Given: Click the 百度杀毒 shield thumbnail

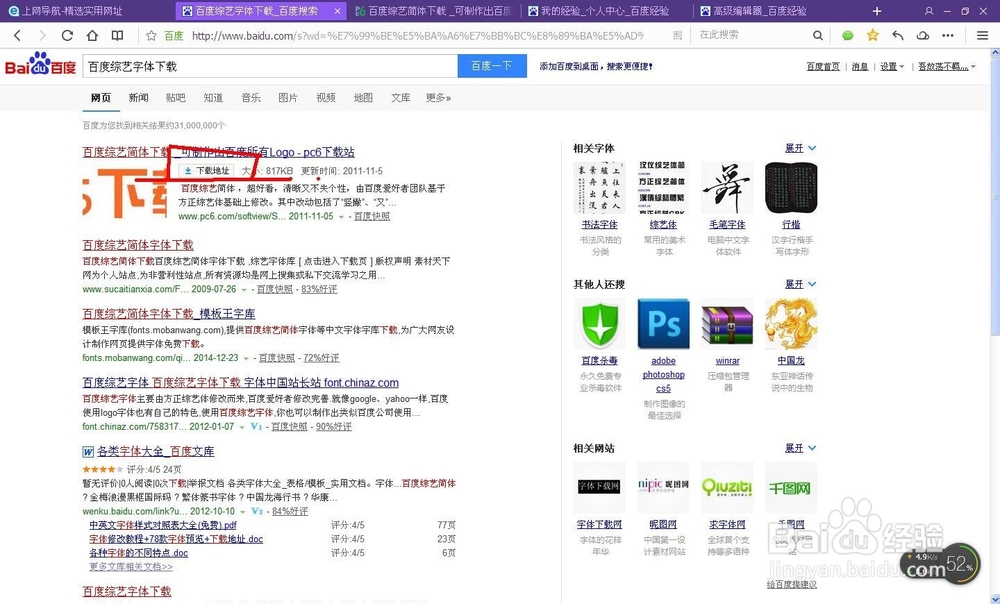Looking at the screenshot, I should click(599, 324).
